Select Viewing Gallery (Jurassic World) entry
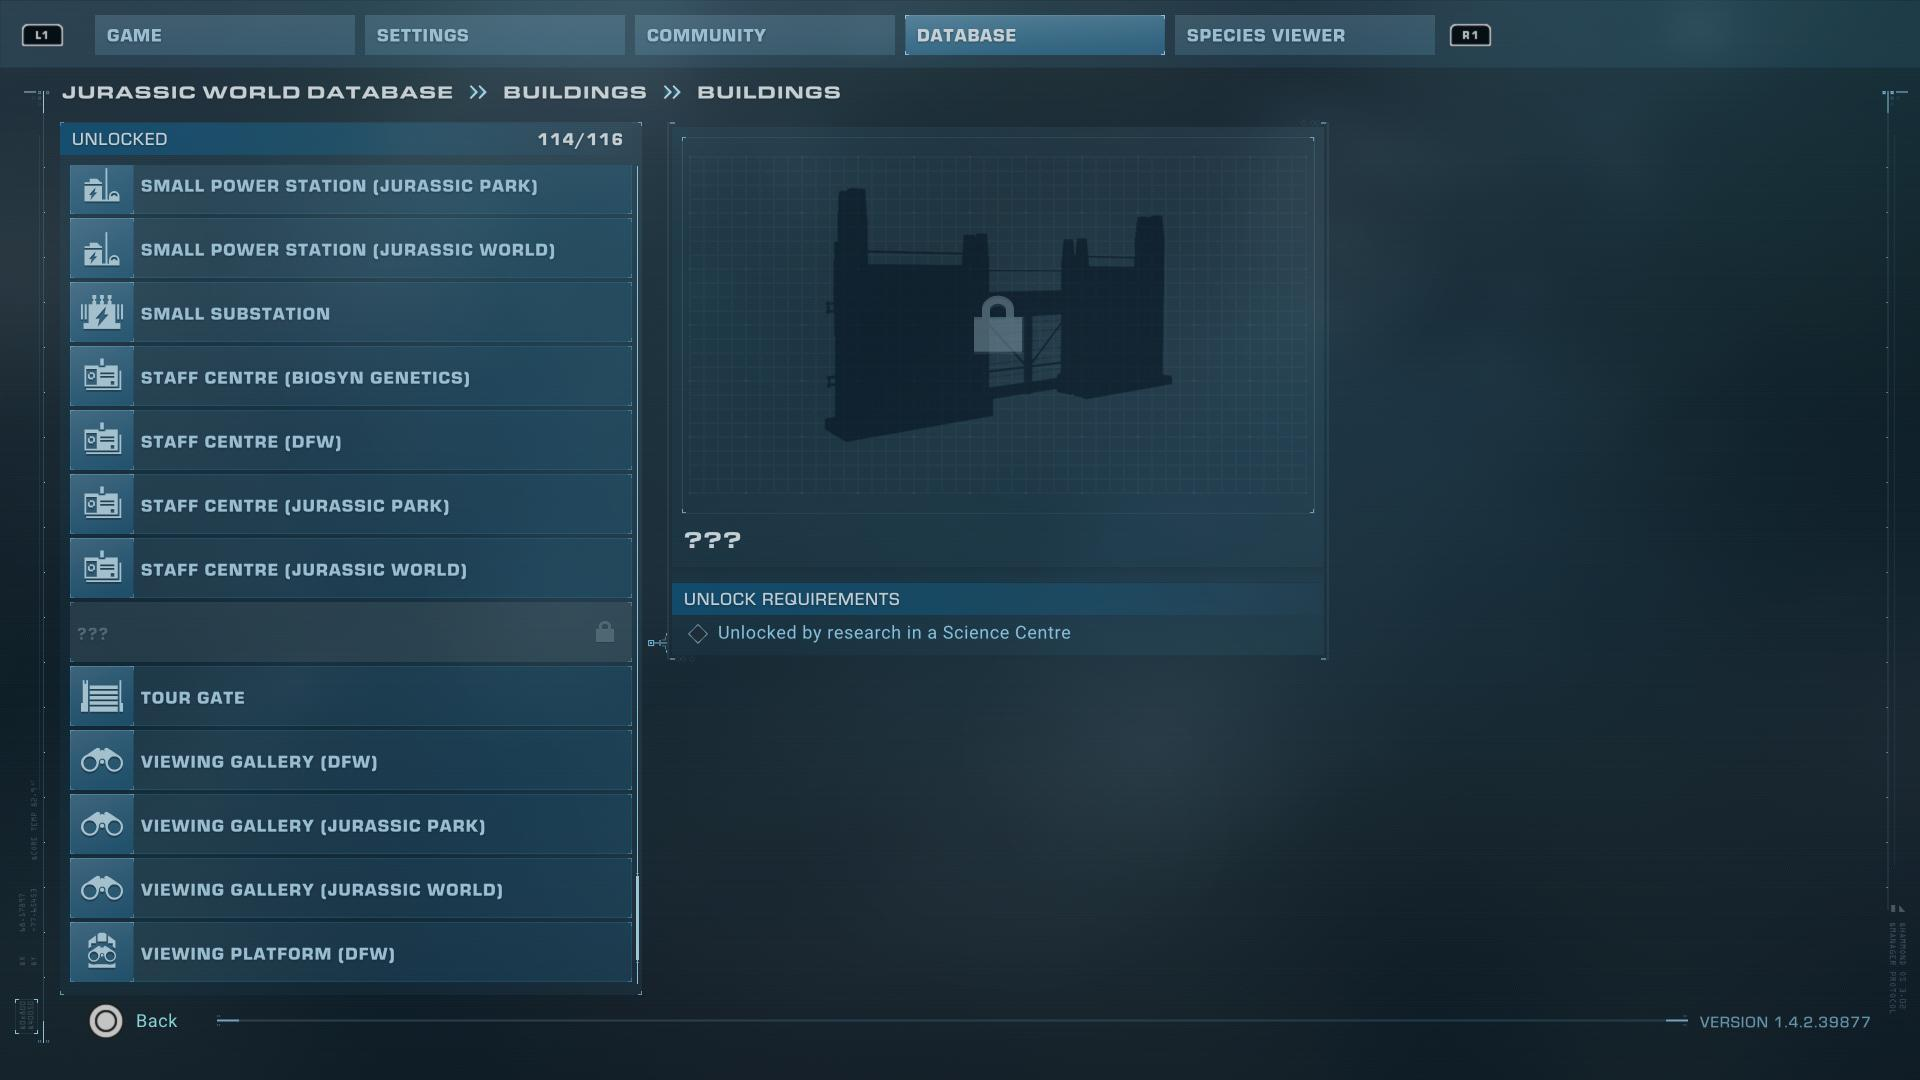The image size is (1920, 1080). (x=351, y=890)
